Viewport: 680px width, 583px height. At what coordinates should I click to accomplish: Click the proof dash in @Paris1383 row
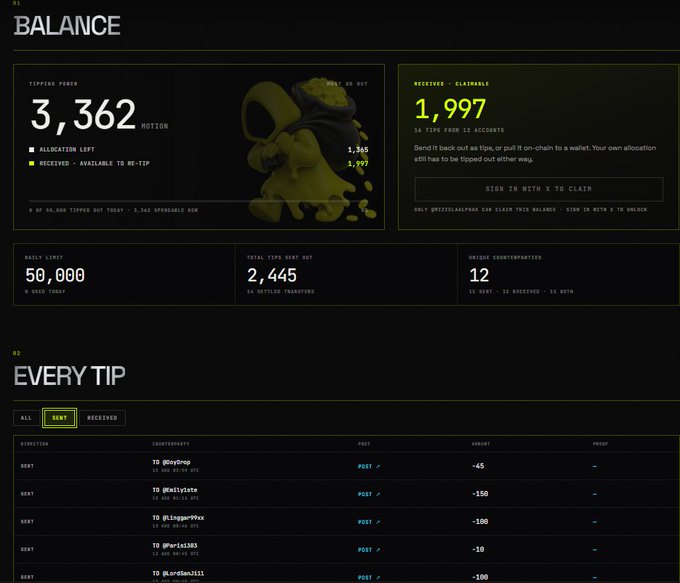coord(595,550)
